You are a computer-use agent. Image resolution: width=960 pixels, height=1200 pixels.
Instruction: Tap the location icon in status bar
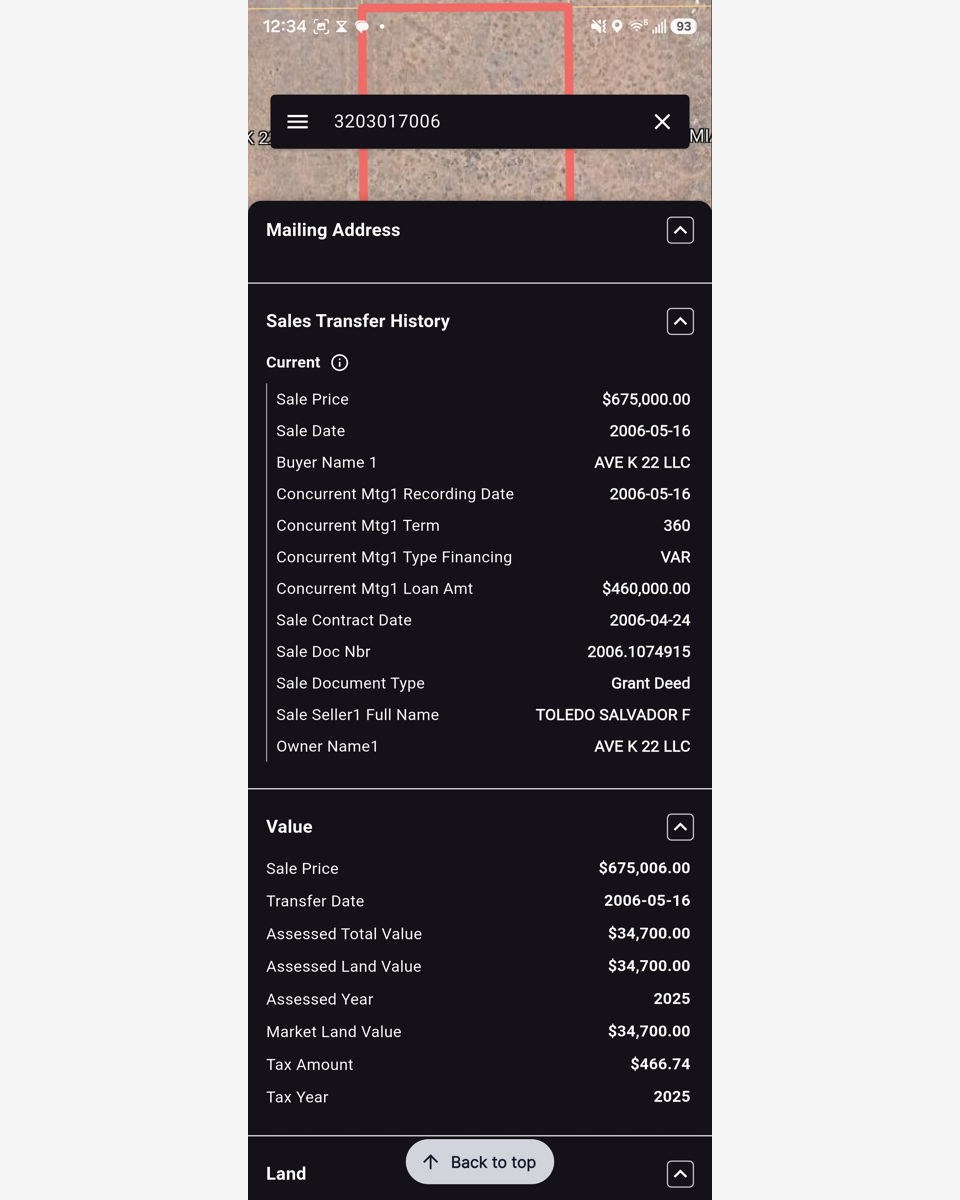tap(617, 27)
